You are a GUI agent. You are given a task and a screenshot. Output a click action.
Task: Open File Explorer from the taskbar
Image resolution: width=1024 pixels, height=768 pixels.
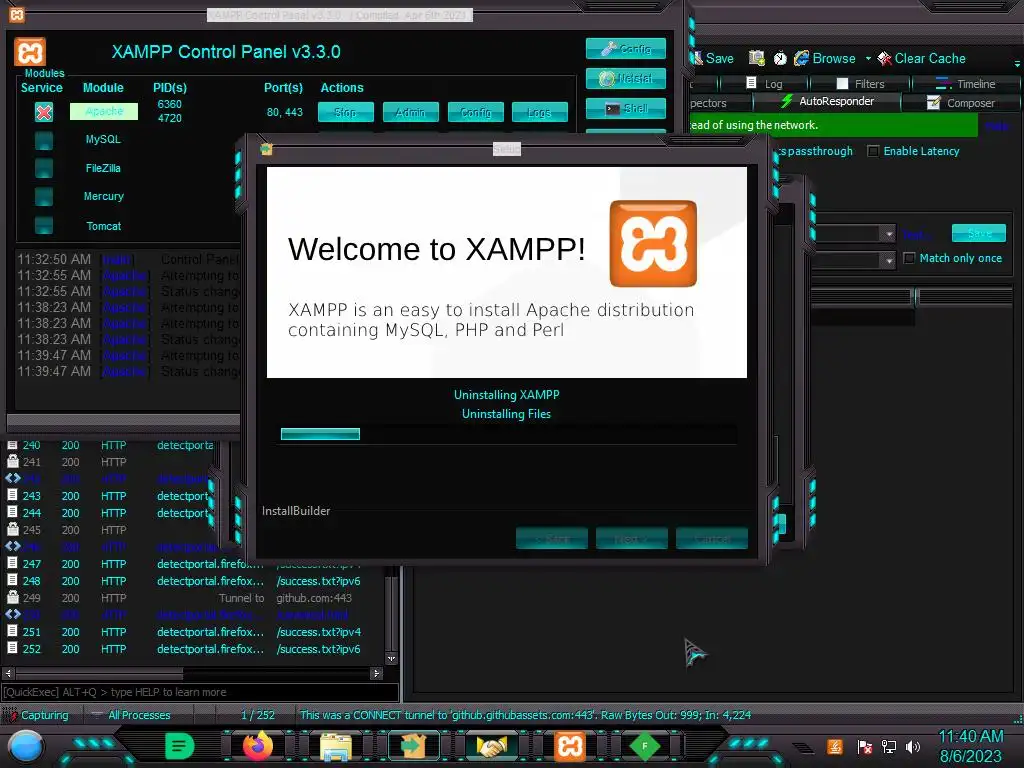pyautogui.click(x=336, y=746)
